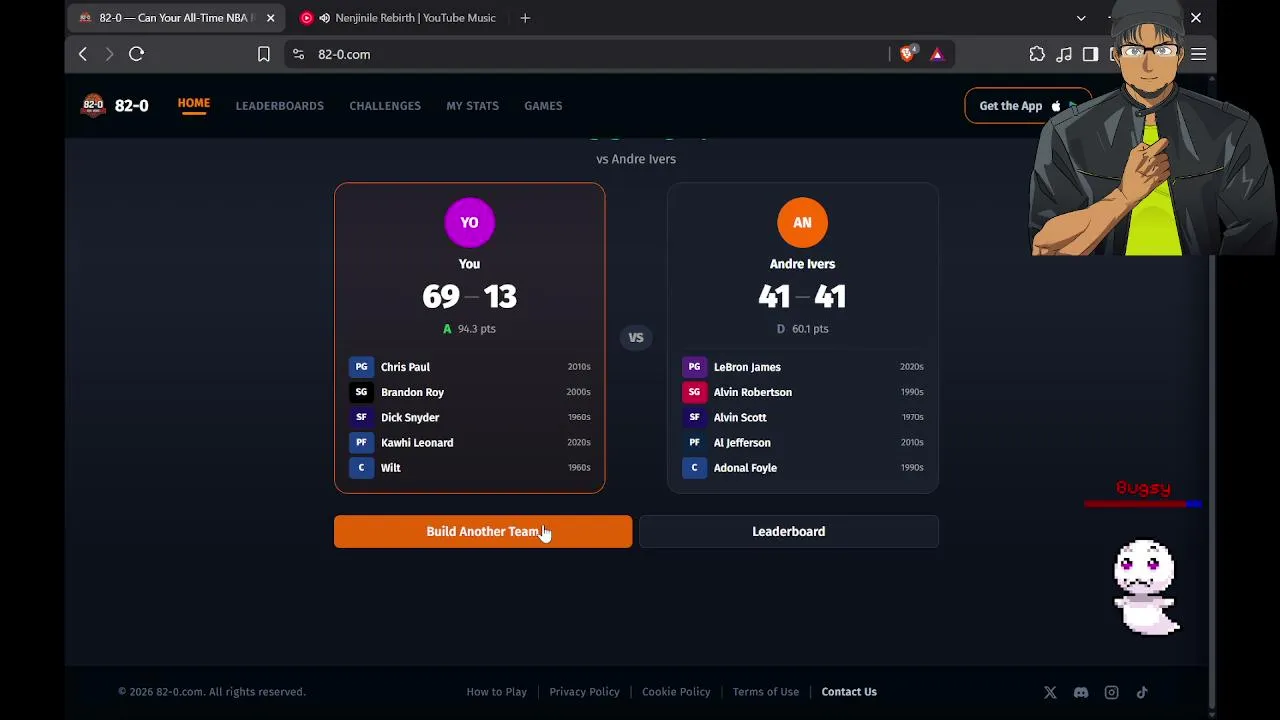Click the SG badge beside Alvin Robertson
Image resolution: width=1280 pixels, height=720 pixels.
(694, 392)
